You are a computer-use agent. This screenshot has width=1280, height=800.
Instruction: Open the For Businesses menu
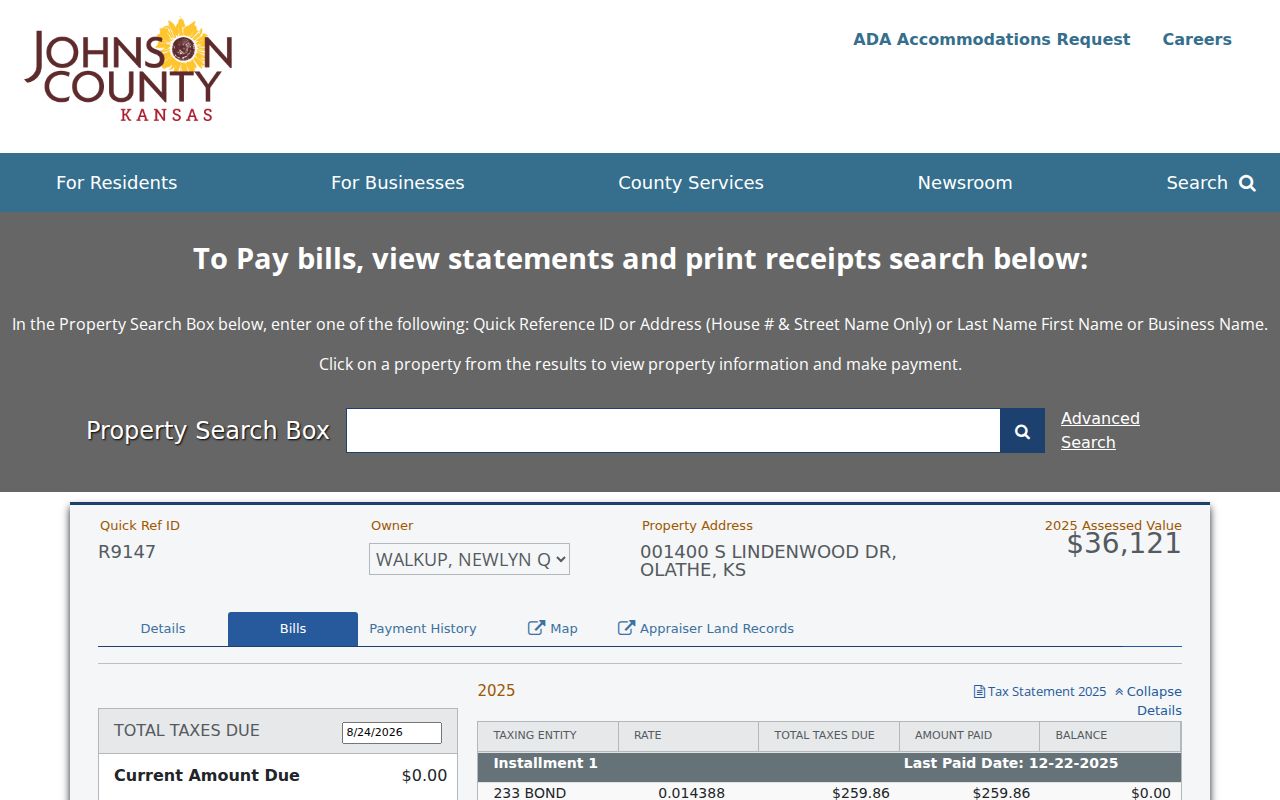(x=397, y=183)
